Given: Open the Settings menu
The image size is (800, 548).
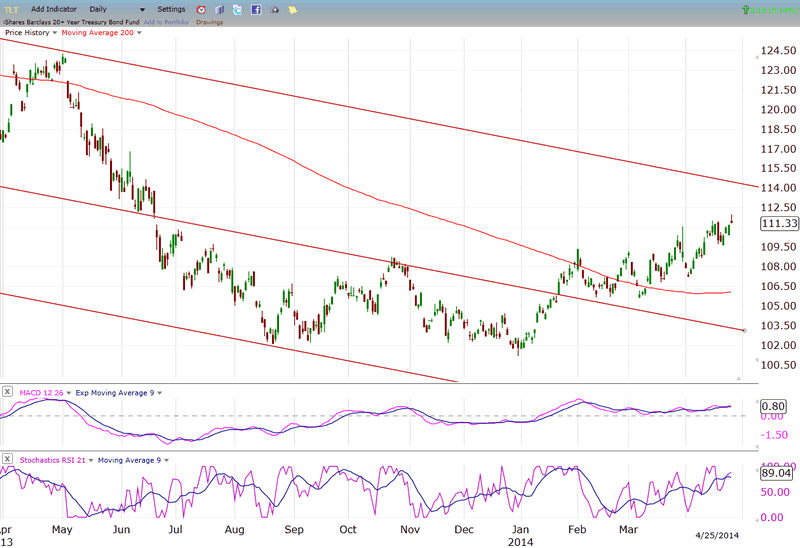Looking at the screenshot, I should [x=171, y=9].
